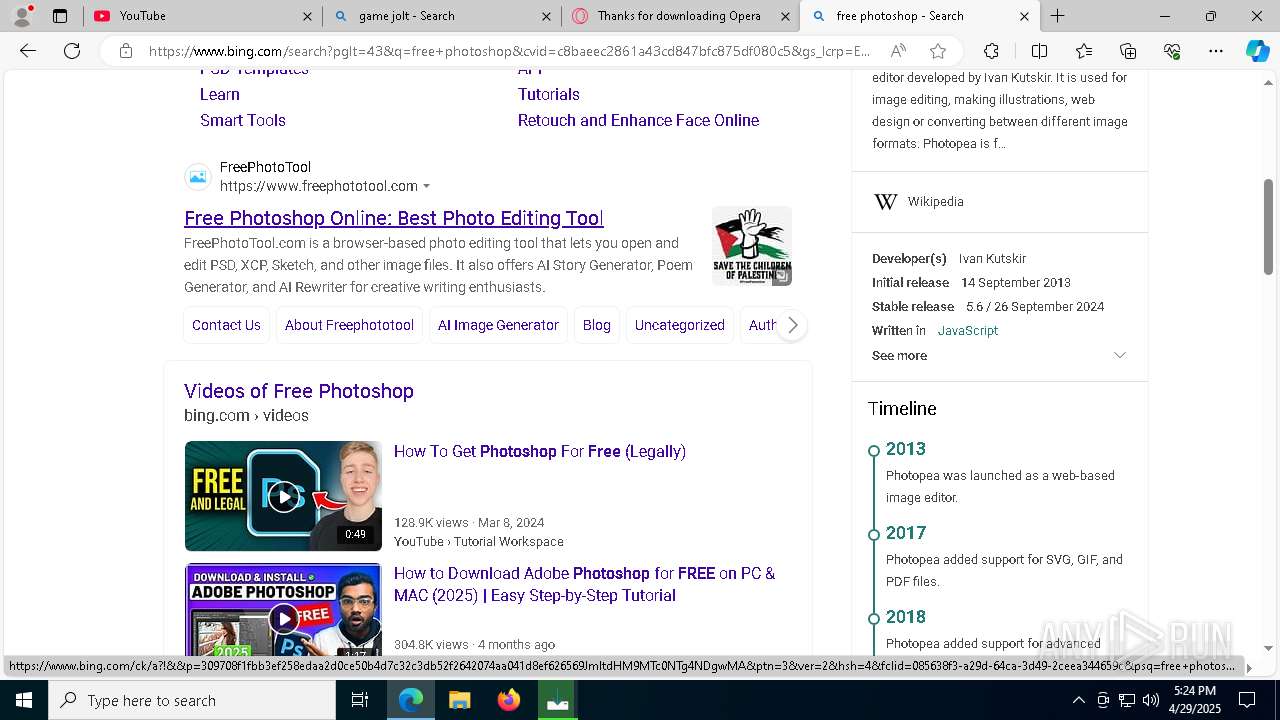Open Read aloud icon in address bar
The width and height of the screenshot is (1280, 720).
(x=898, y=51)
